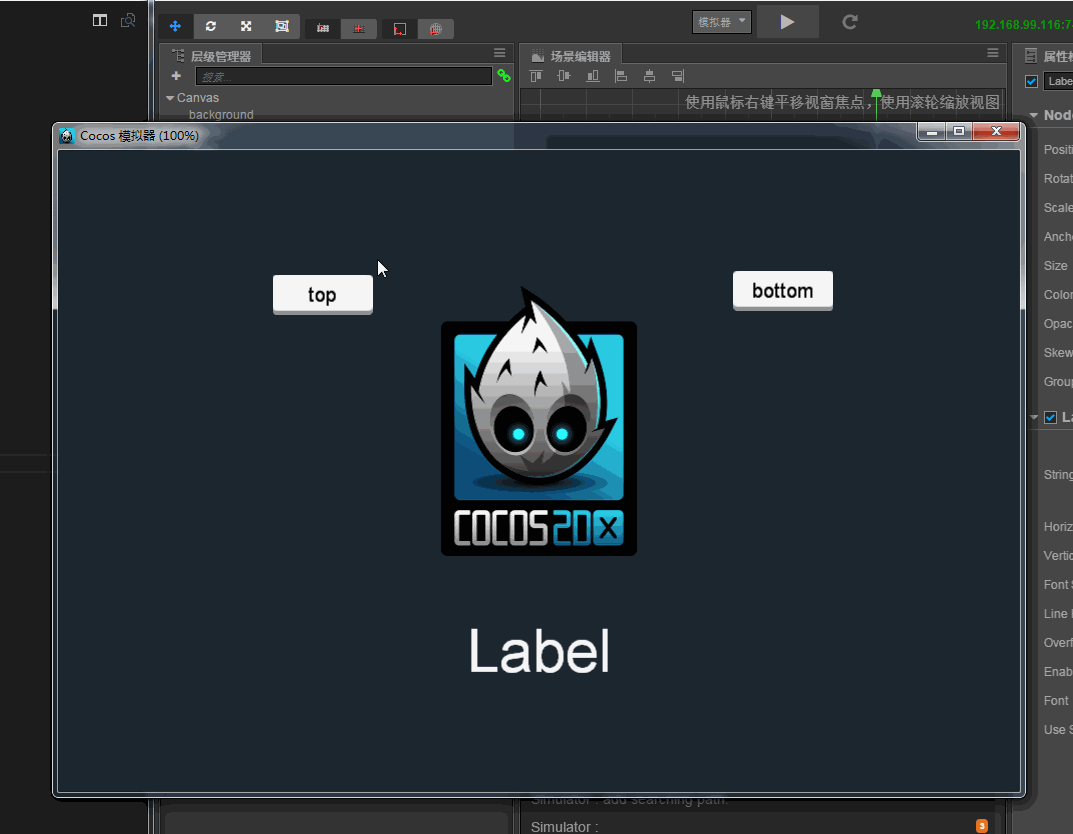The width and height of the screenshot is (1073, 834).
Task: Align nodes to vertical center
Action: pyautogui.click(x=564, y=76)
